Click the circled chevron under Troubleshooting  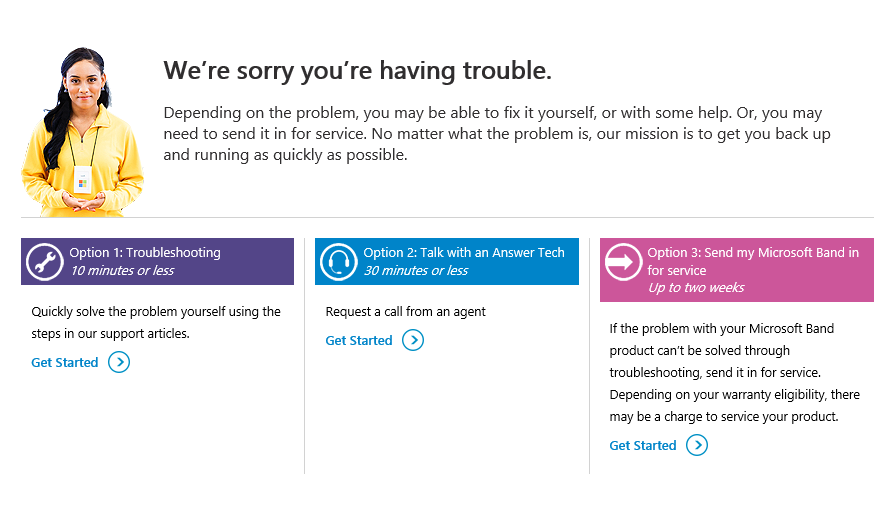coord(119,362)
